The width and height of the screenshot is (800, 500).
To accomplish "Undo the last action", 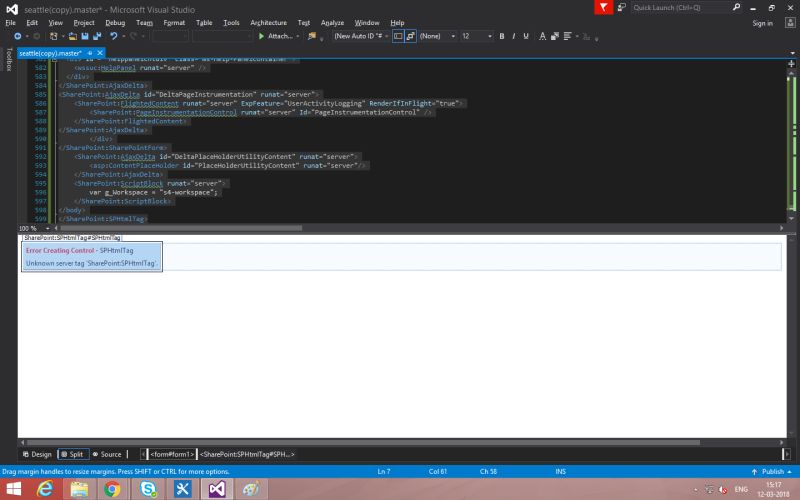I will tap(113, 36).
